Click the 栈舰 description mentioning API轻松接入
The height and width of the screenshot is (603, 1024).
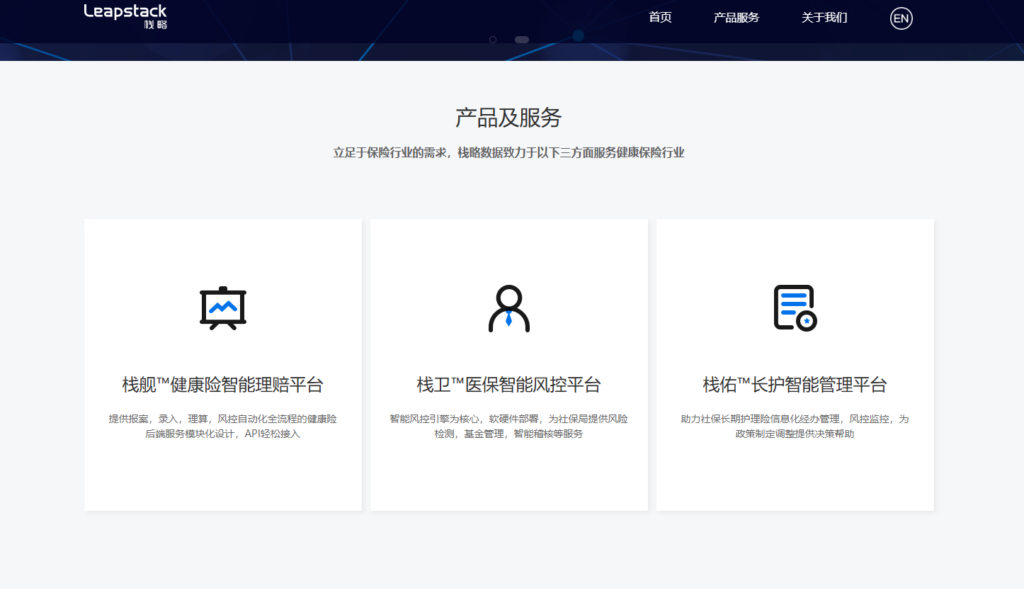223,426
